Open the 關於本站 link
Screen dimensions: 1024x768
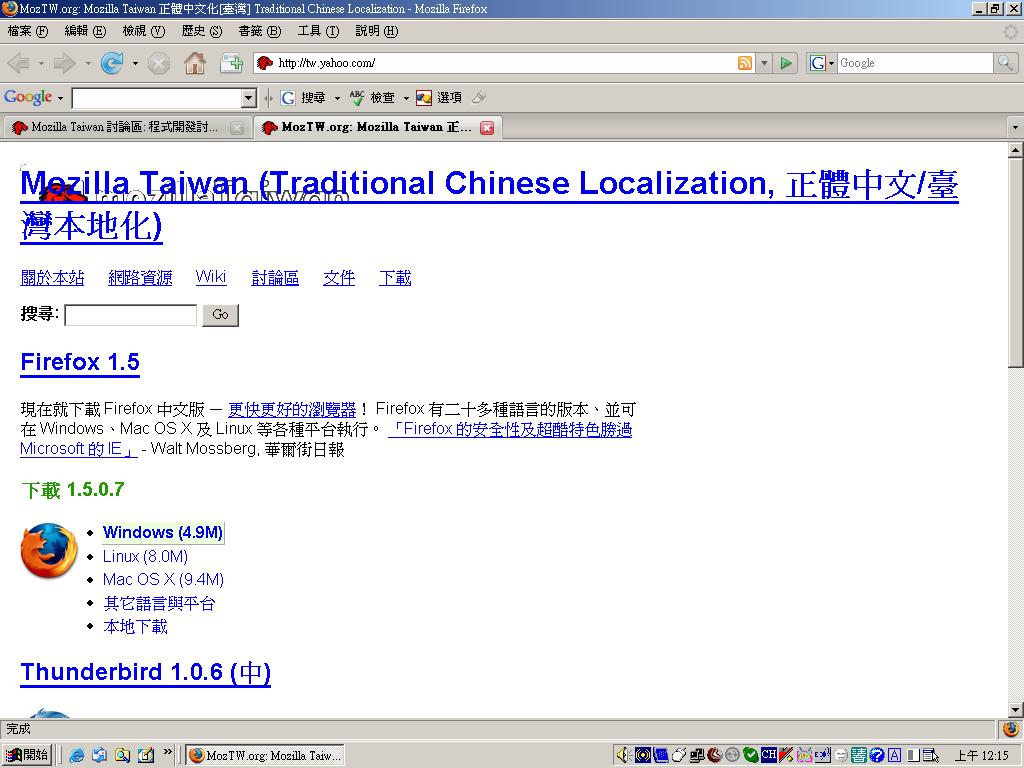(x=52, y=278)
